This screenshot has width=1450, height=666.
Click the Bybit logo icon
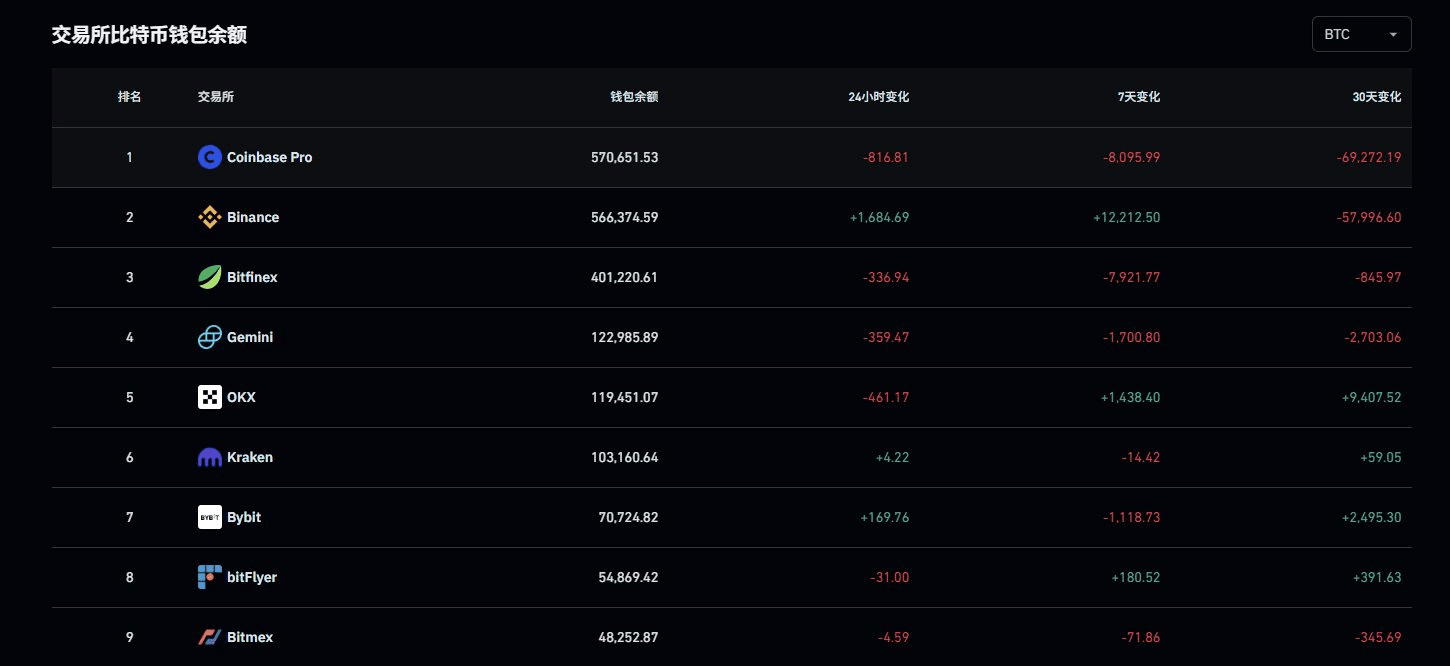click(209, 517)
